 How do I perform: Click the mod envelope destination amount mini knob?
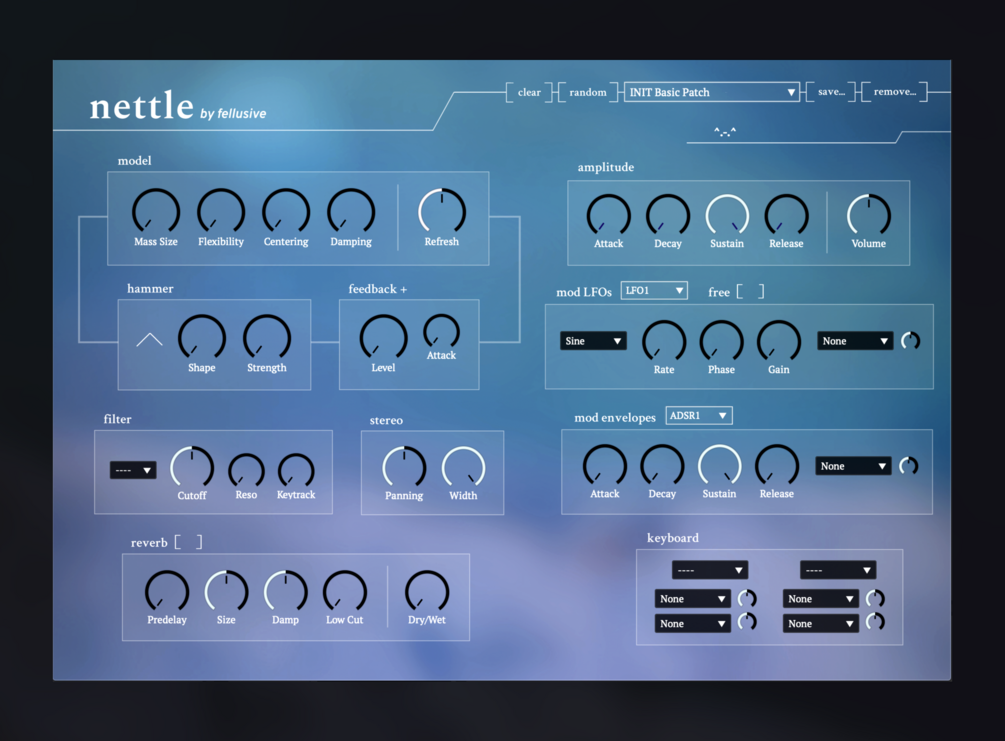pos(909,466)
